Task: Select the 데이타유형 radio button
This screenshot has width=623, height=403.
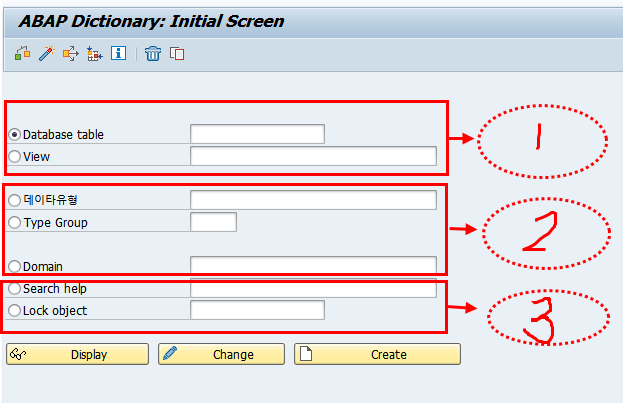Action: [x=14, y=200]
